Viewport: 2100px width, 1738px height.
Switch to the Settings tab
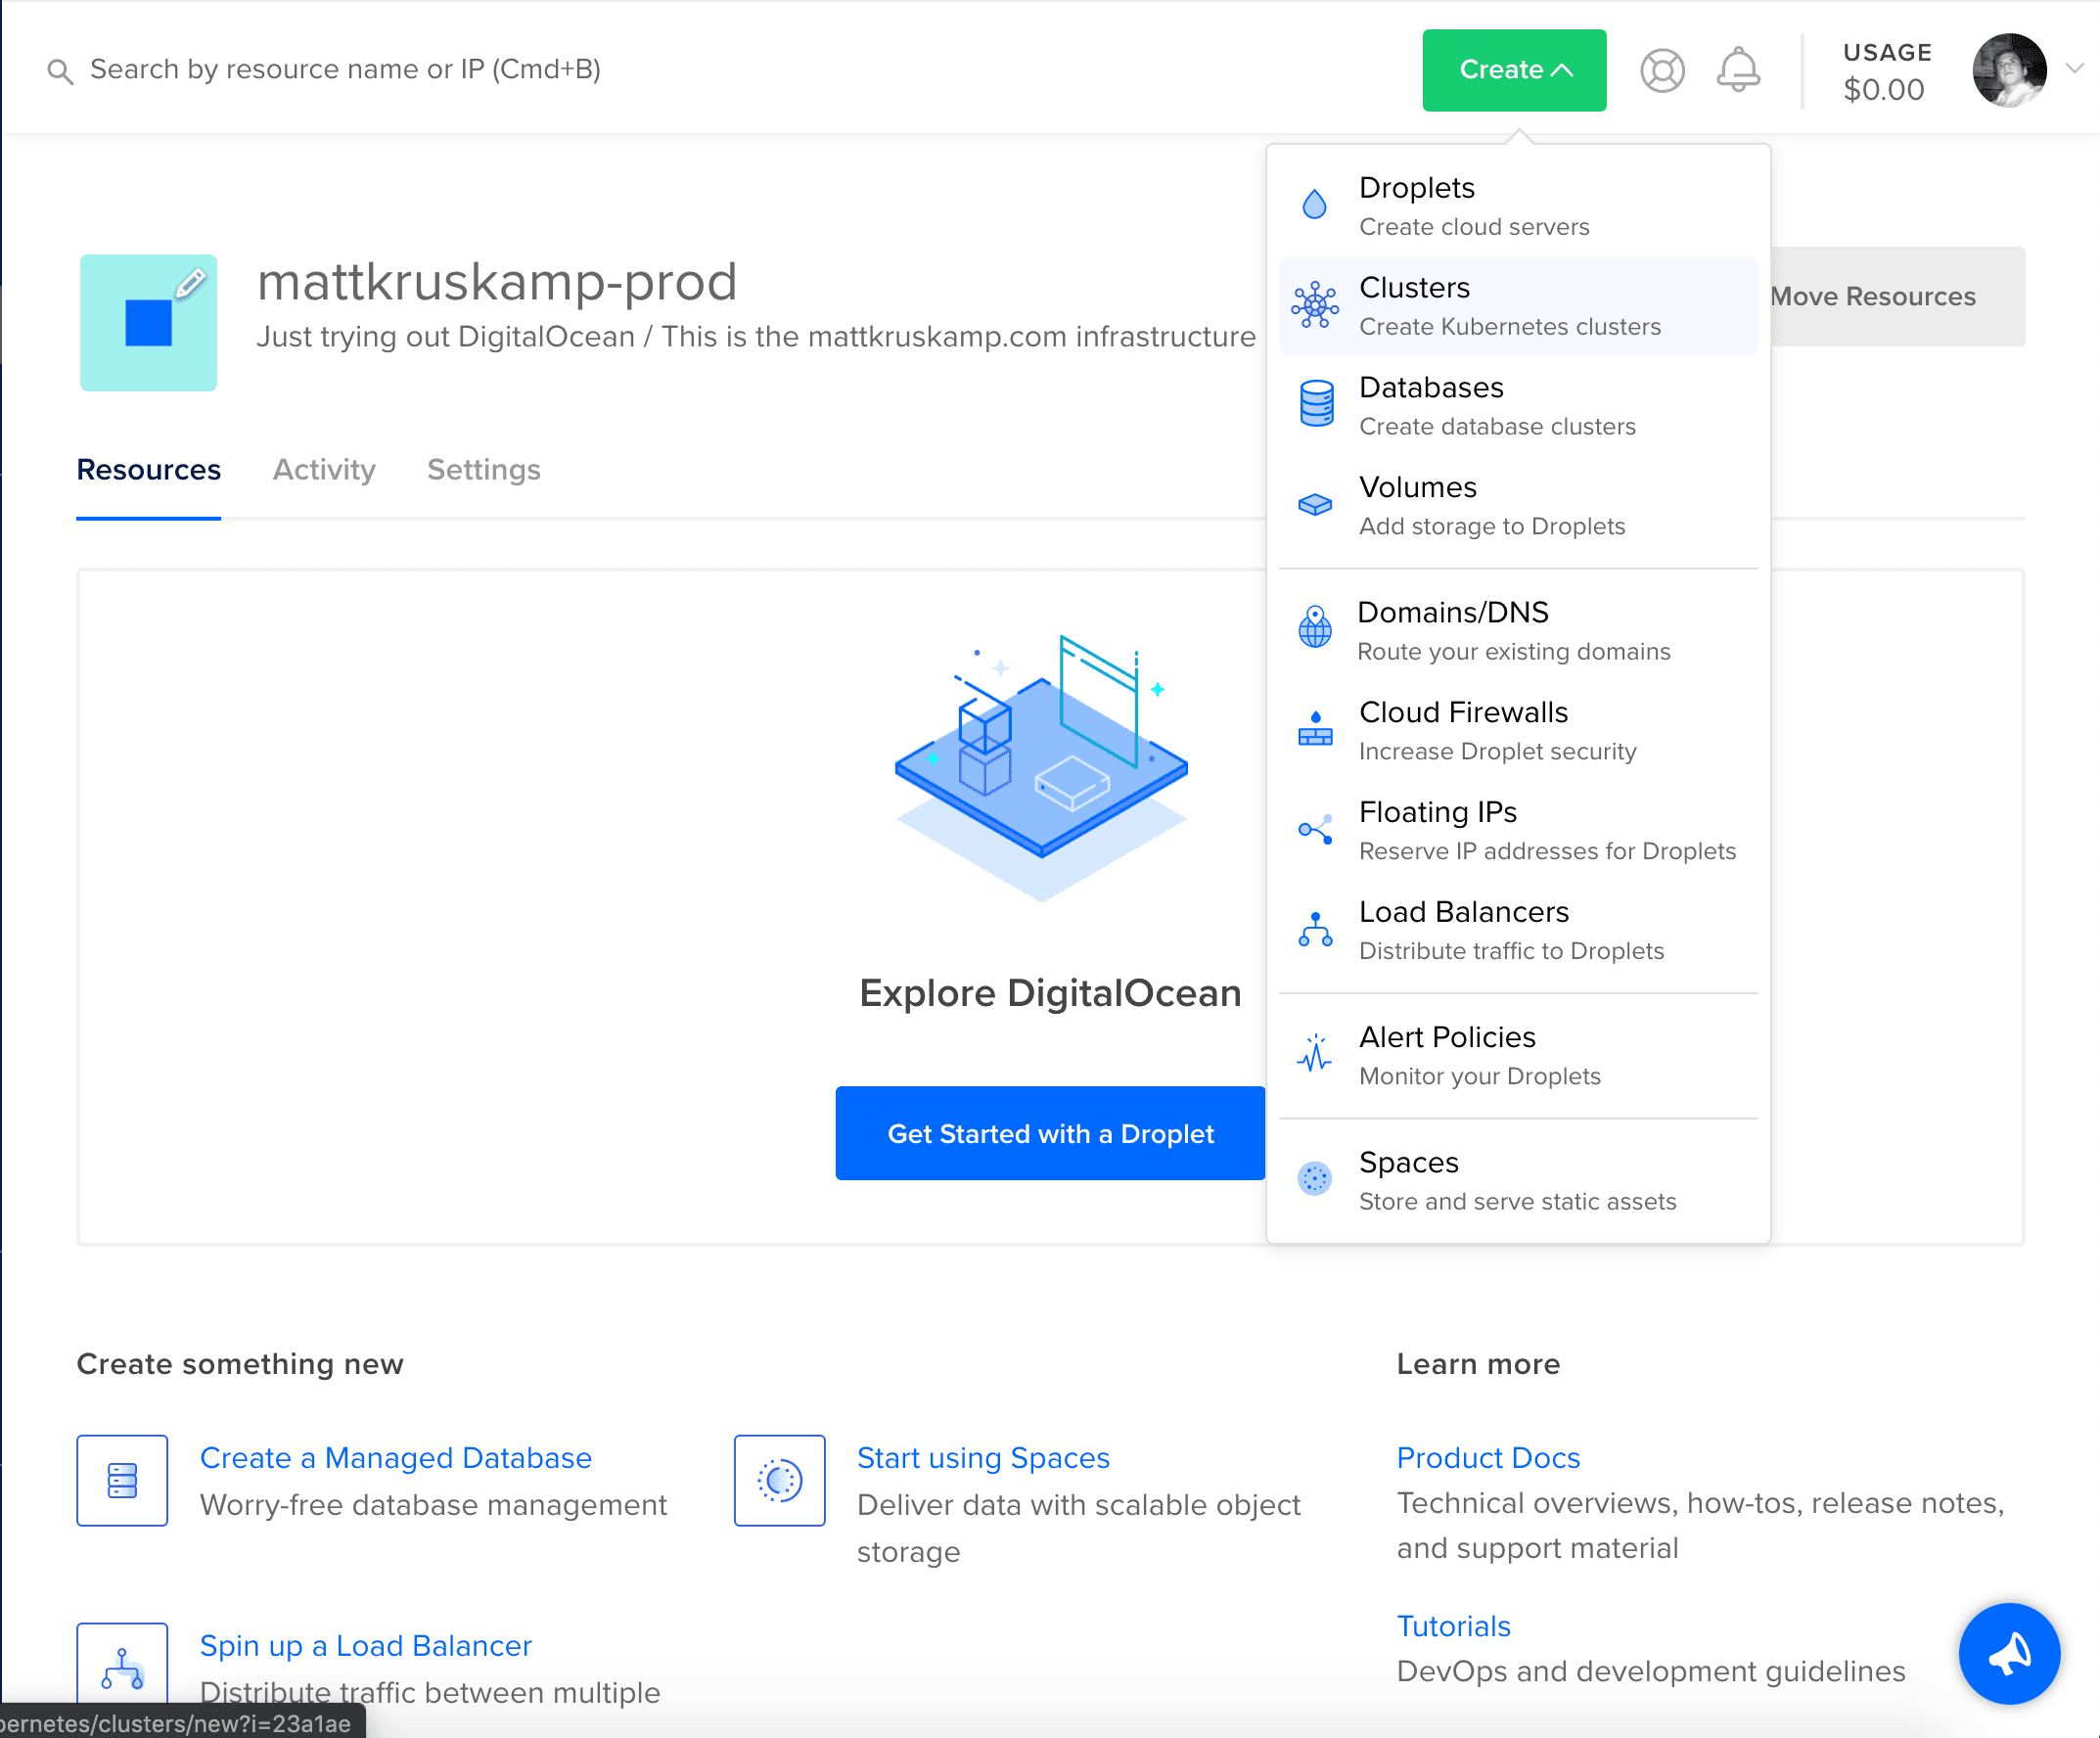click(484, 470)
